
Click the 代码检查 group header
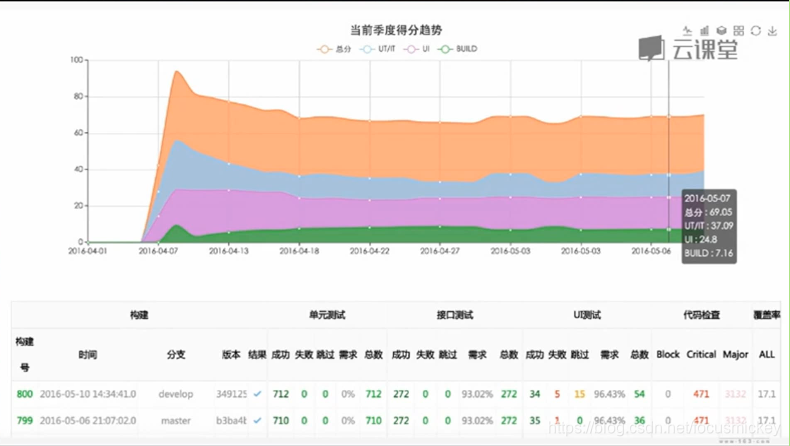pyautogui.click(x=702, y=315)
